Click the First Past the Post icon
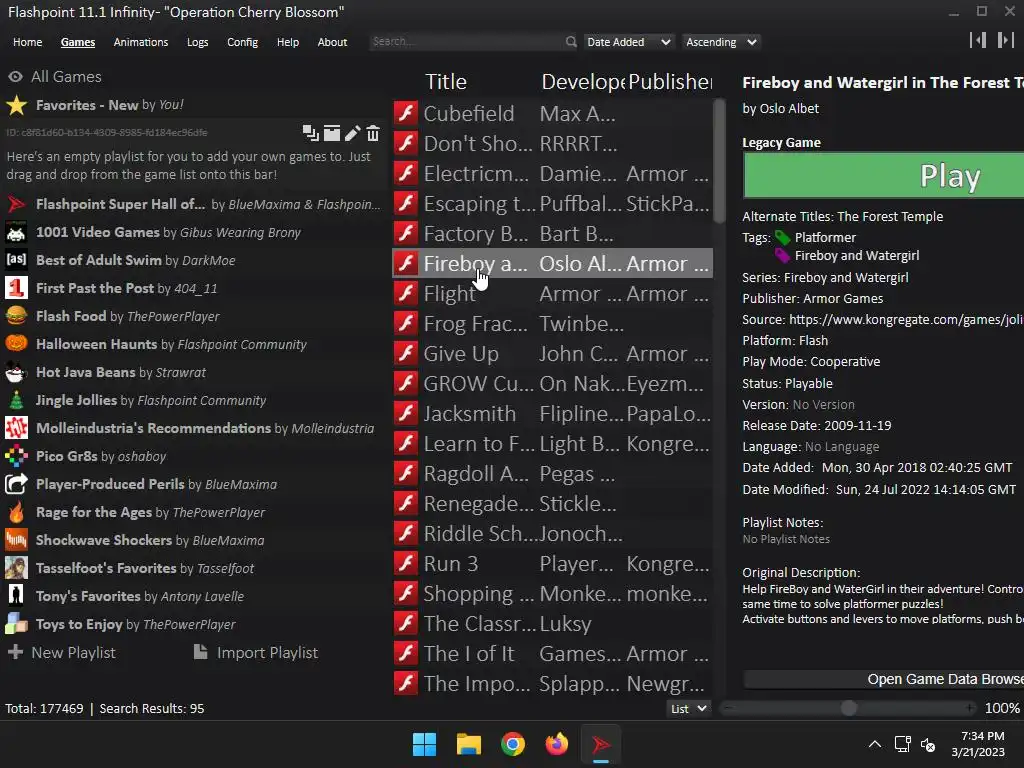The width and height of the screenshot is (1024, 768). (x=16, y=288)
